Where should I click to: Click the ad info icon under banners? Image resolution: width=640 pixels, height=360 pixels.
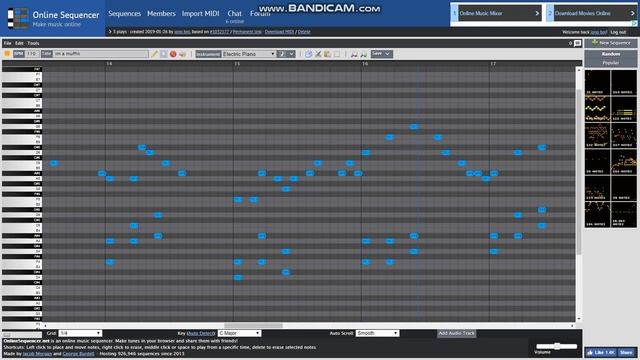[635, 24]
